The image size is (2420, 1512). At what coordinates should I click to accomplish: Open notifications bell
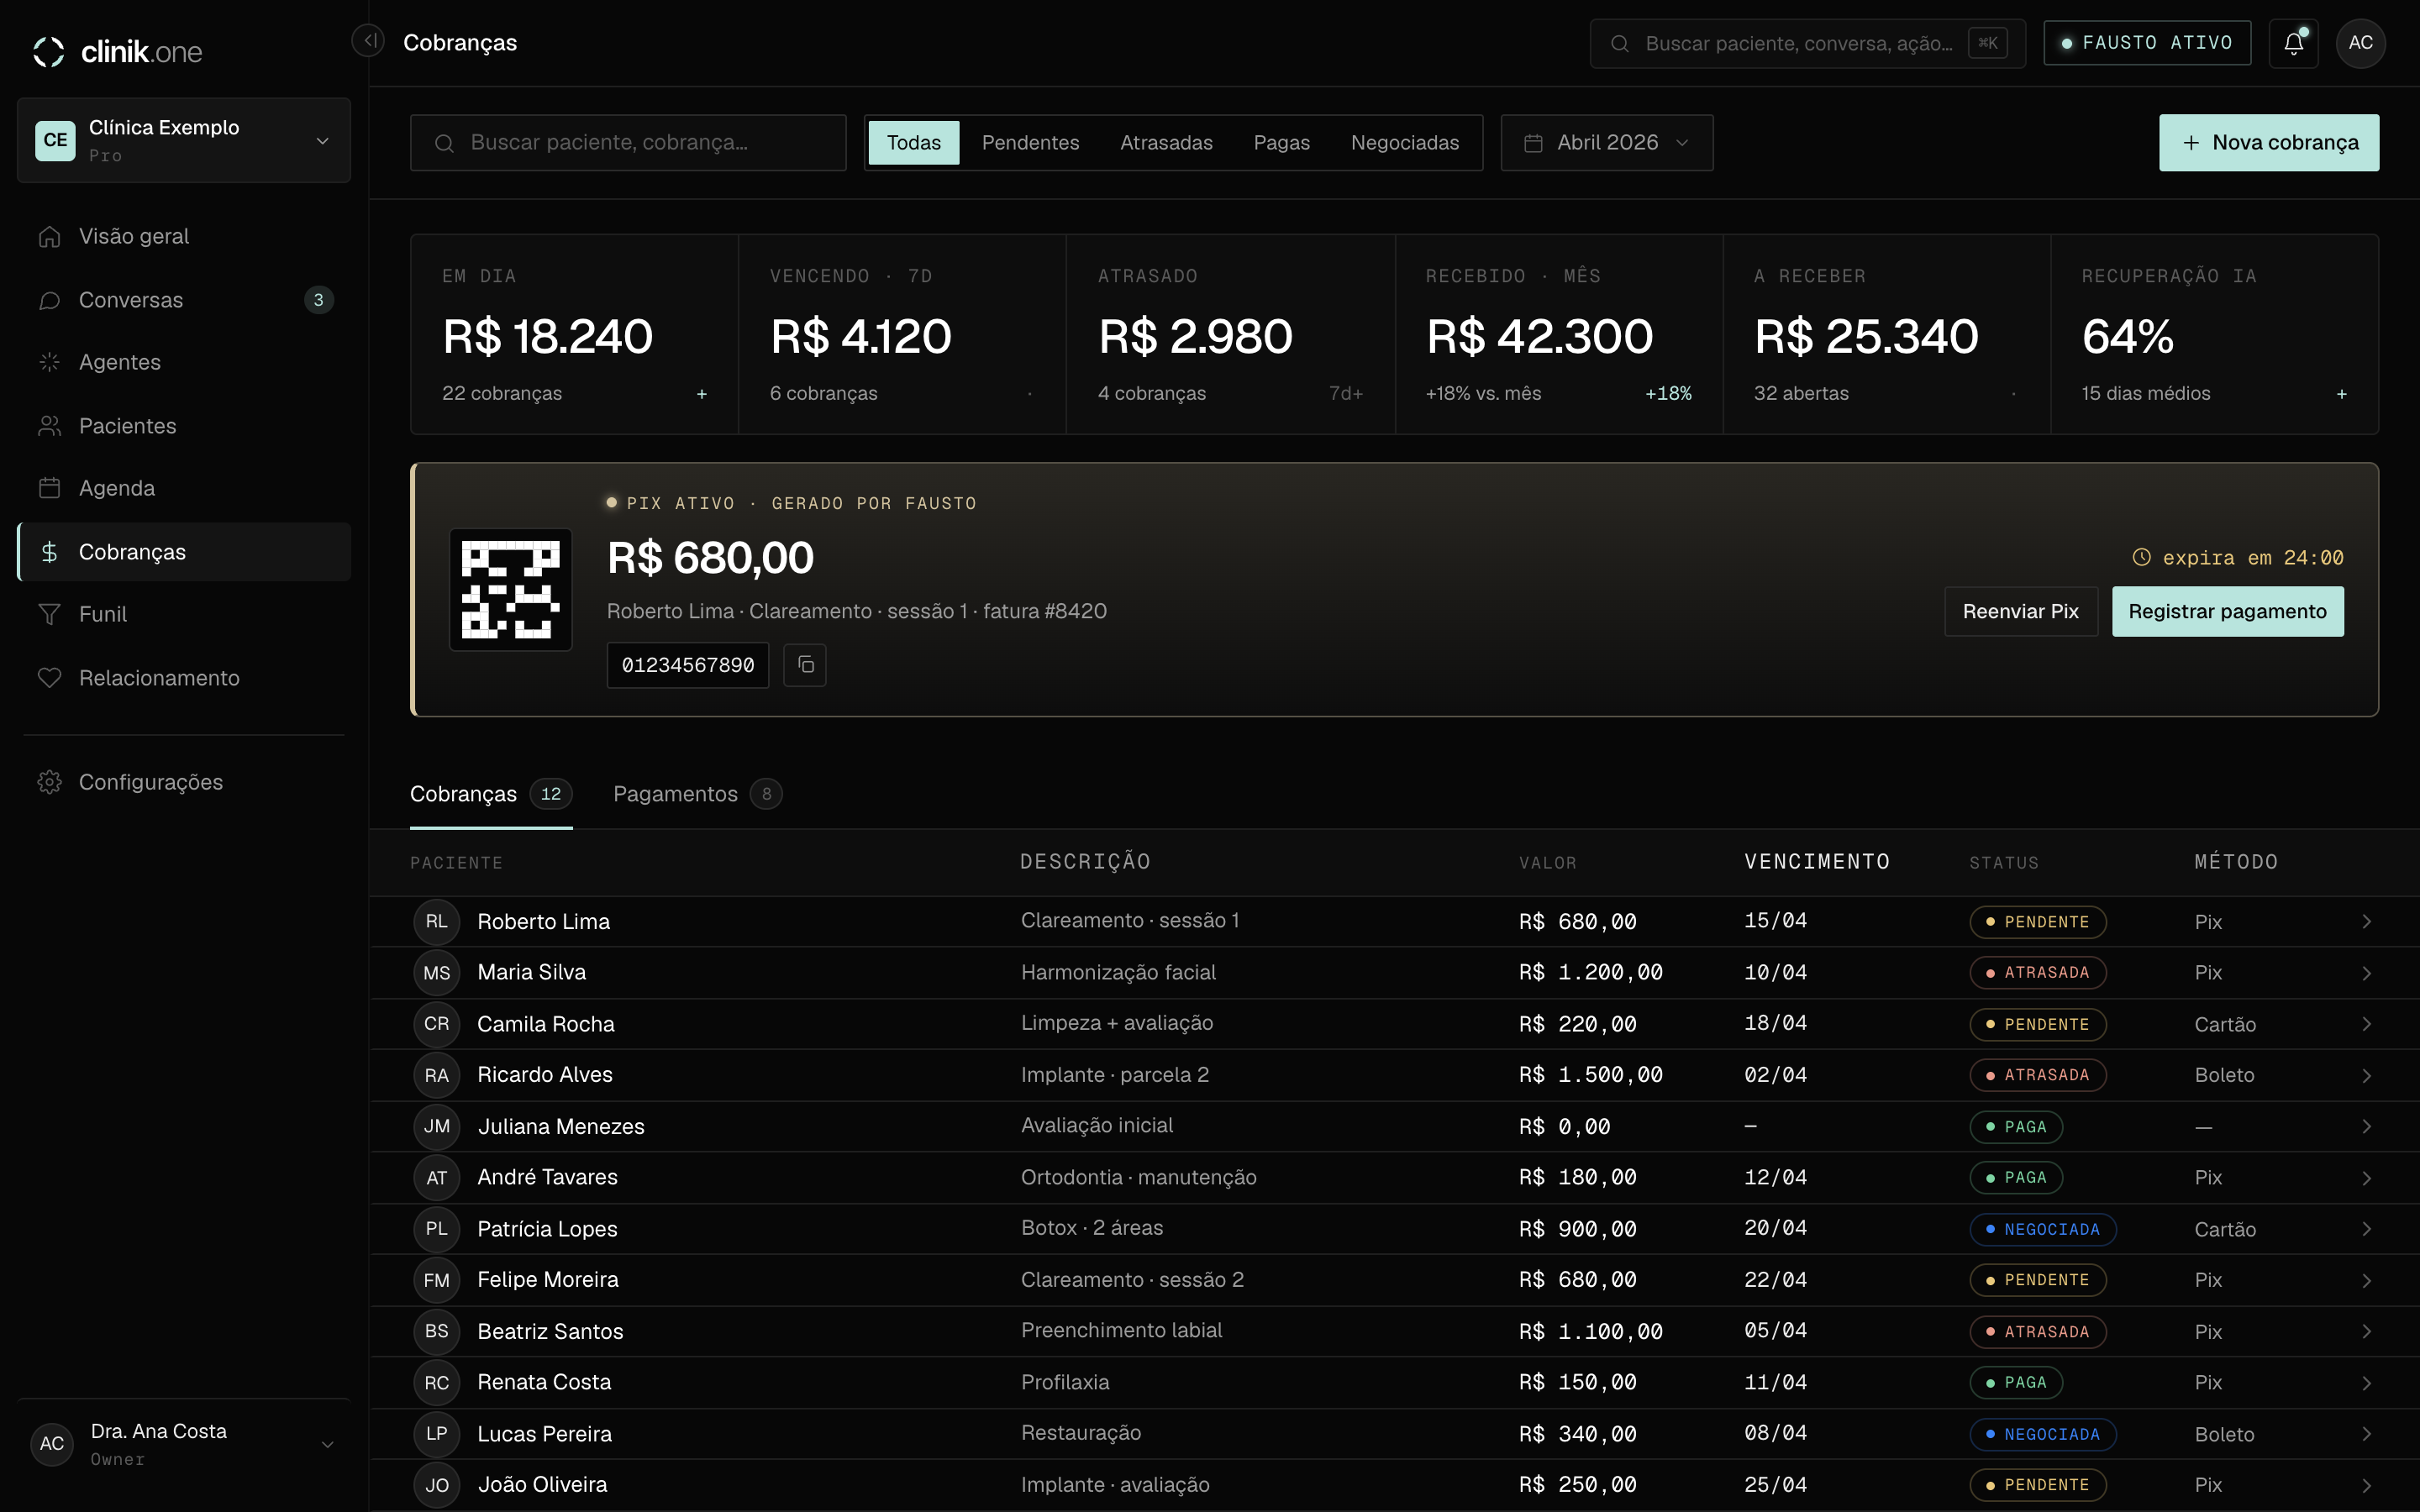click(x=2293, y=43)
